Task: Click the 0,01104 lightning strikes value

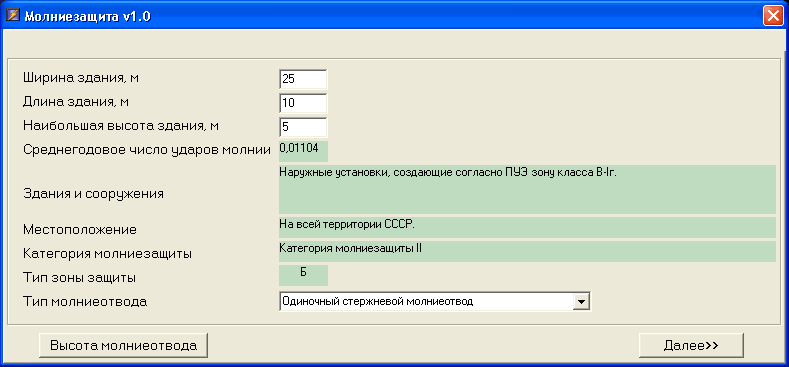Action: pos(299,148)
